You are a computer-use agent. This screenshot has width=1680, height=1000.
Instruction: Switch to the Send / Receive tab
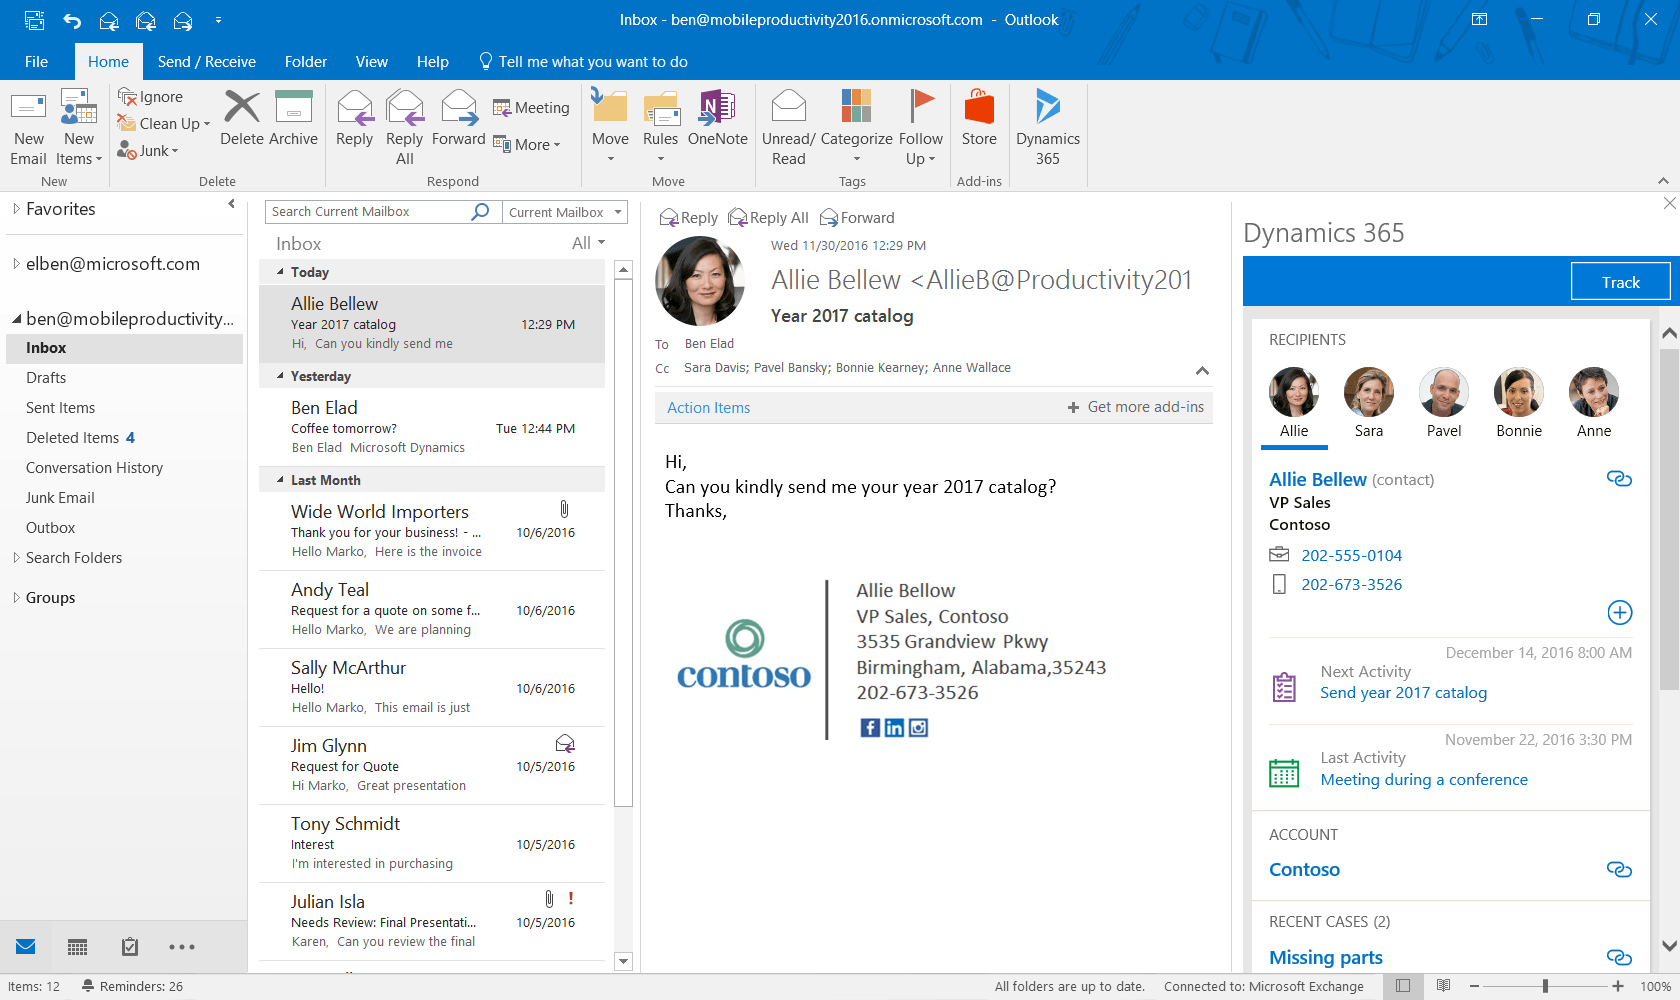(x=207, y=62)
